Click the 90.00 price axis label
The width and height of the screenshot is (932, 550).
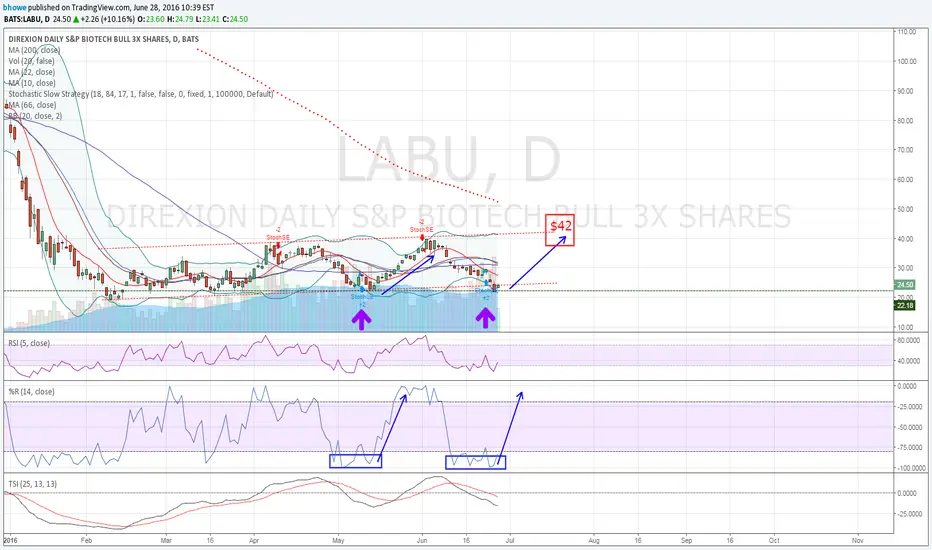[906, 91]
